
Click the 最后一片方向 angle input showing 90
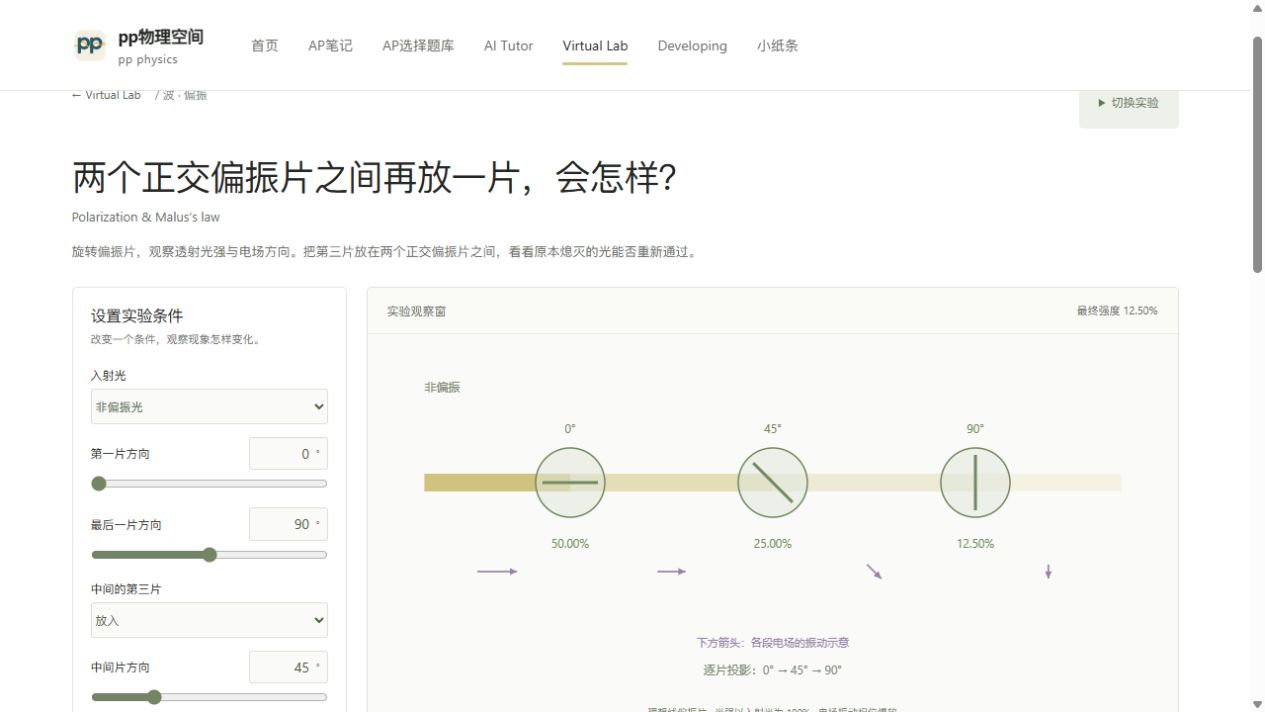coord(288,525)
